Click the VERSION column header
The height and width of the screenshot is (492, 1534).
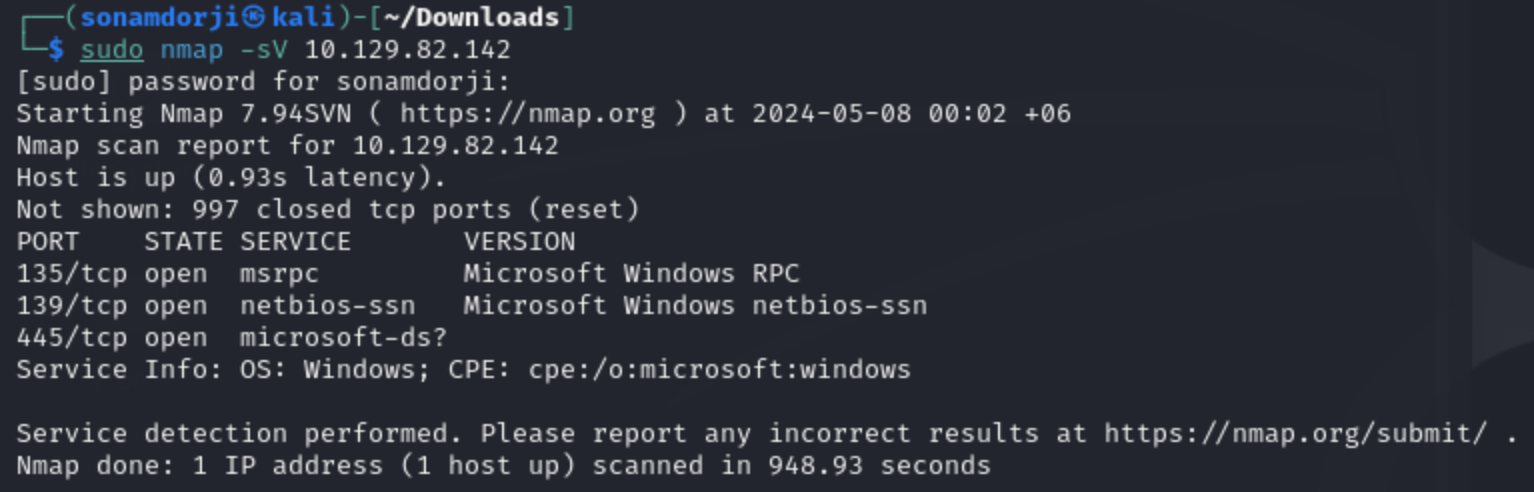[x=520, y=242]
